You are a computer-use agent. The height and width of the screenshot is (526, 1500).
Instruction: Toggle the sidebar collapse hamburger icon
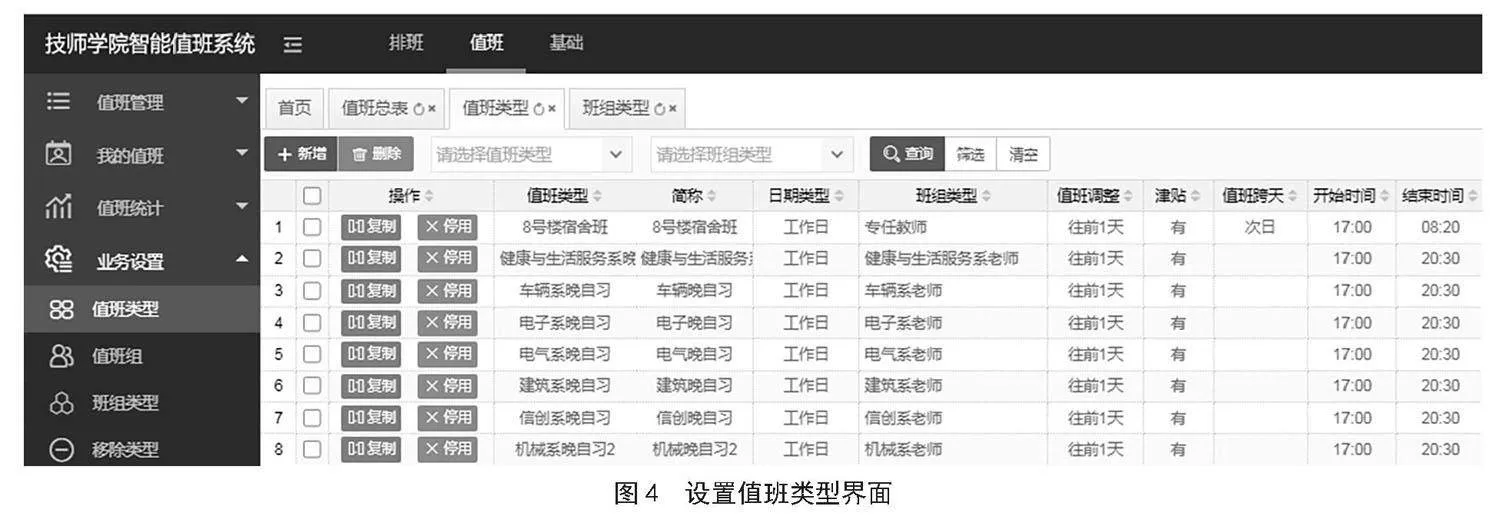tap(292, 44)
